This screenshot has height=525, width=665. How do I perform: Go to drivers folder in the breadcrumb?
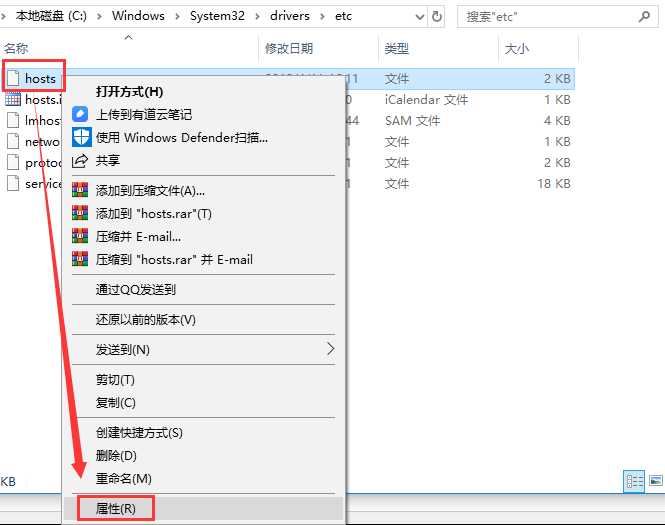pos(290,16)
